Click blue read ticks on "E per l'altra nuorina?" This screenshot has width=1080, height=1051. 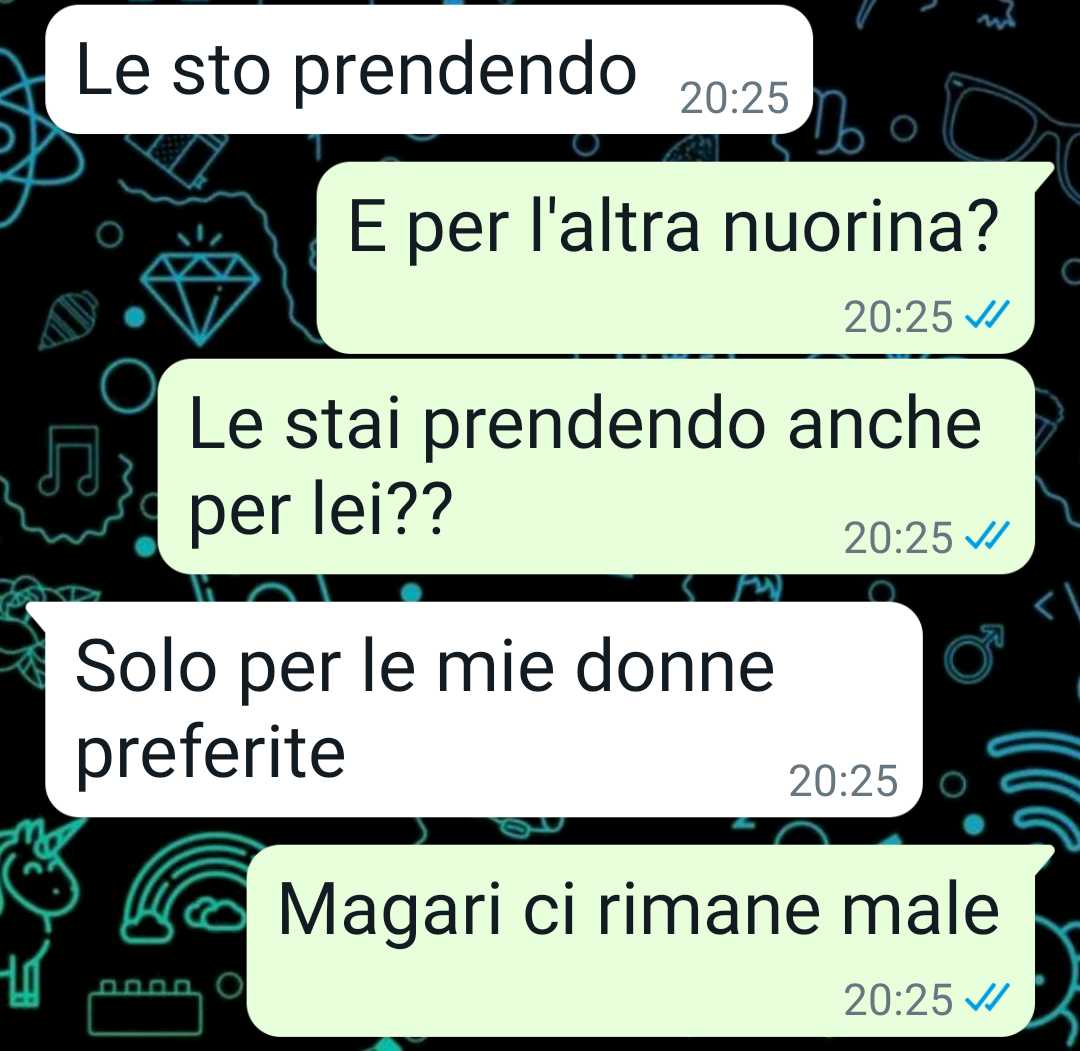point(987,315)
